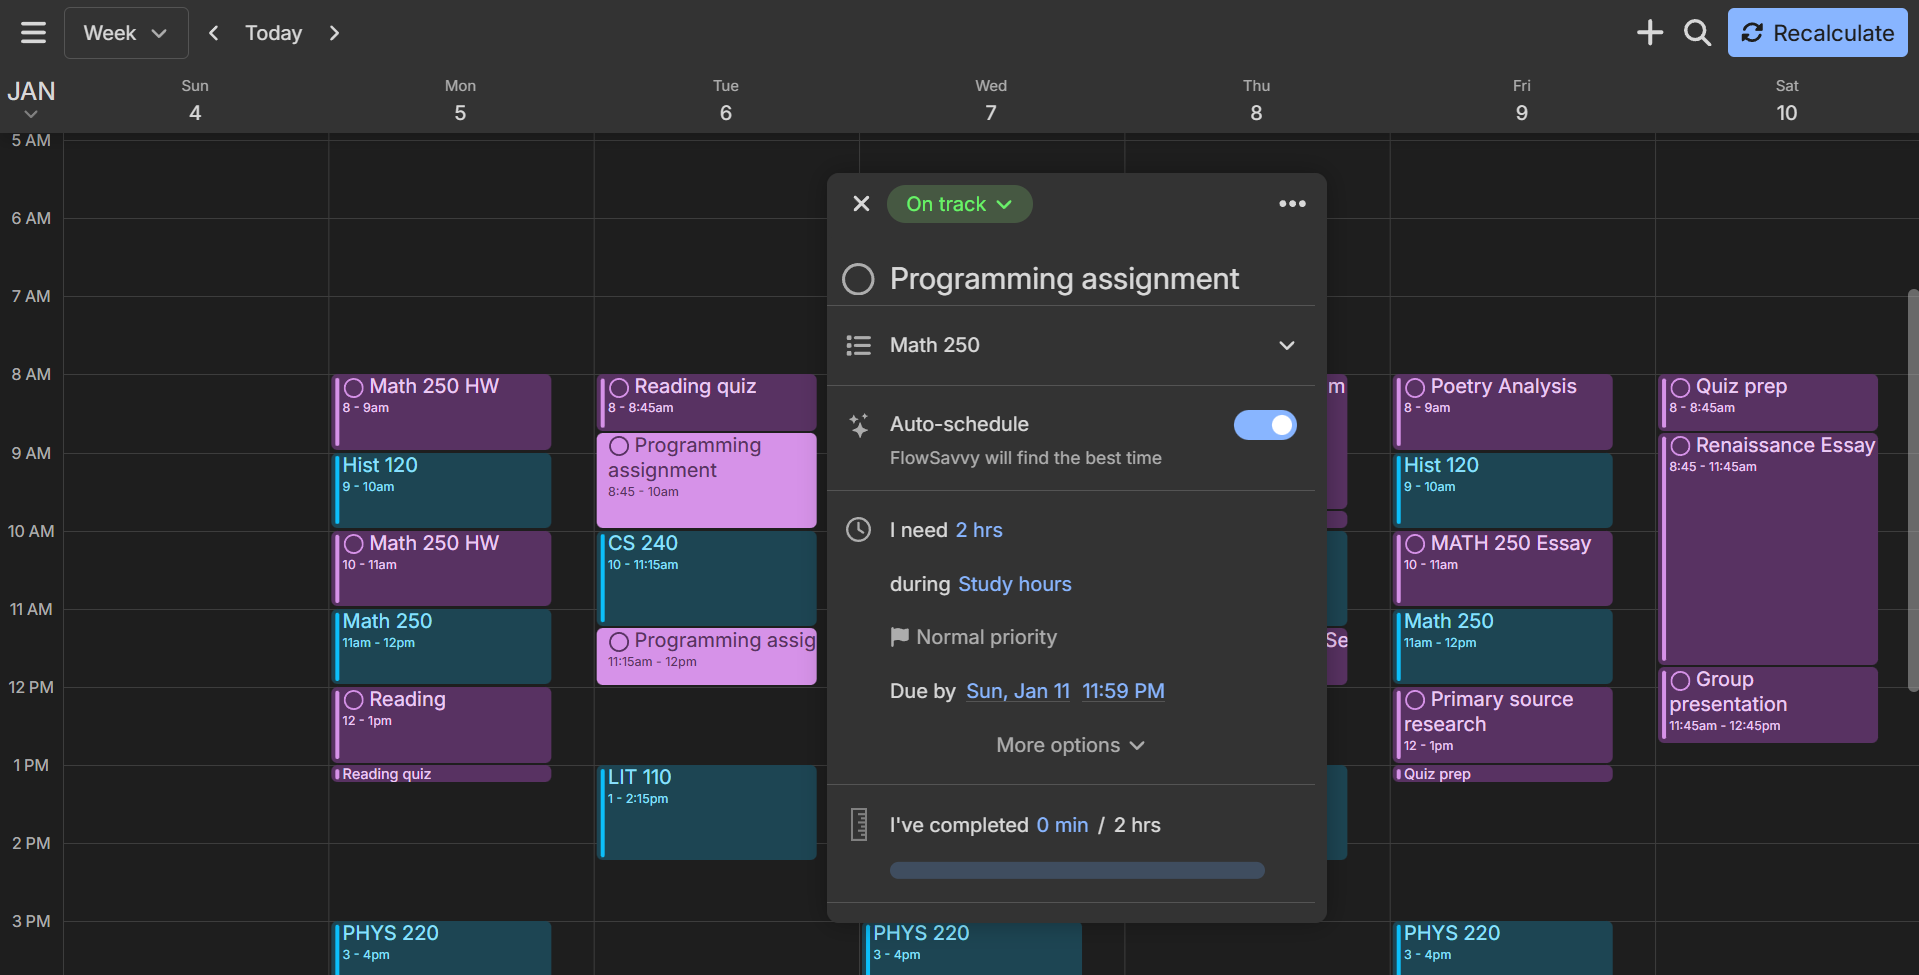Open the Week view dropdown
This screenshot has width=1919, height=975.
[x=126, y=33]
